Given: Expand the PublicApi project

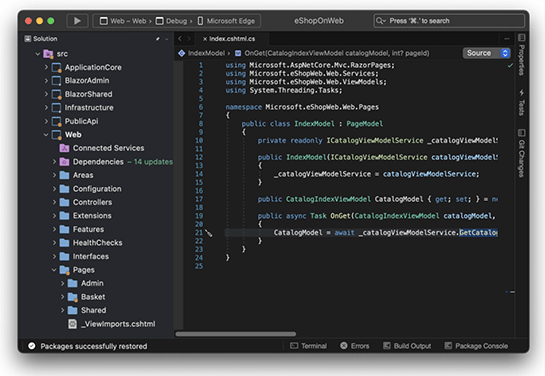Looking at the screenshot, I should (46, 121).
